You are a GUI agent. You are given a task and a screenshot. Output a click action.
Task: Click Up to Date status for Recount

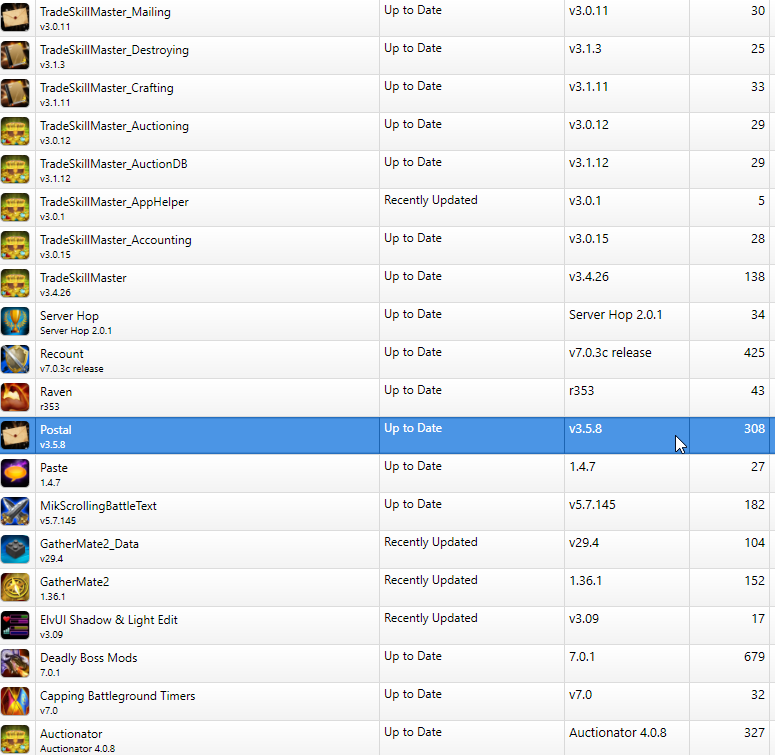point(413,352)
